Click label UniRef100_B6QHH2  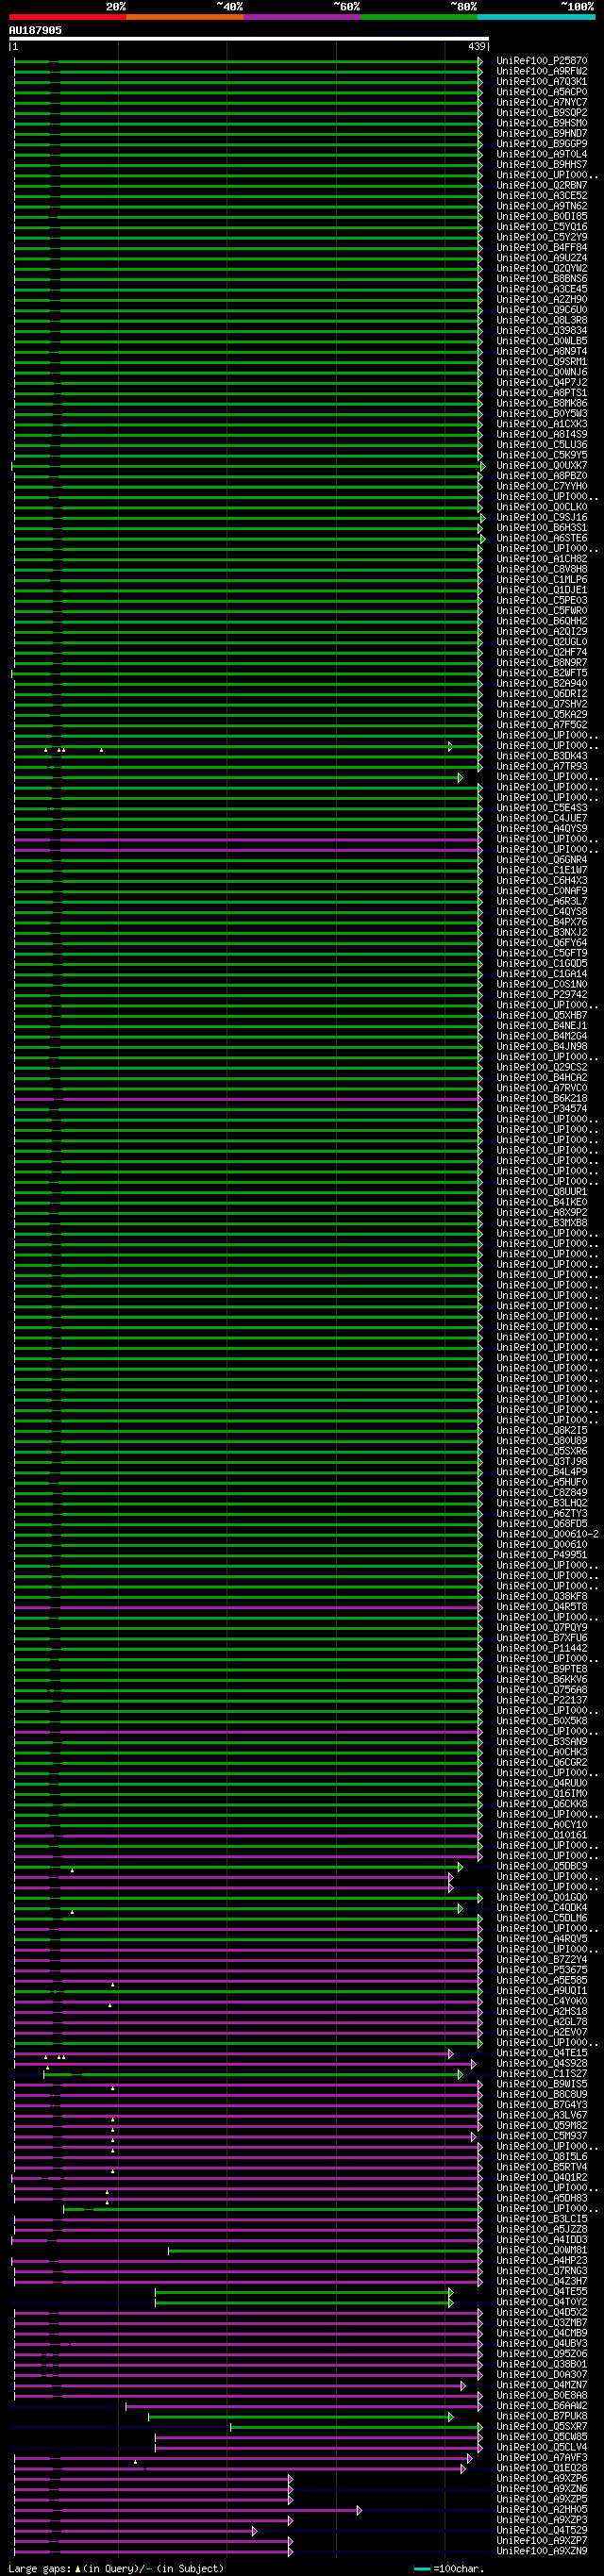pos(542,621)
